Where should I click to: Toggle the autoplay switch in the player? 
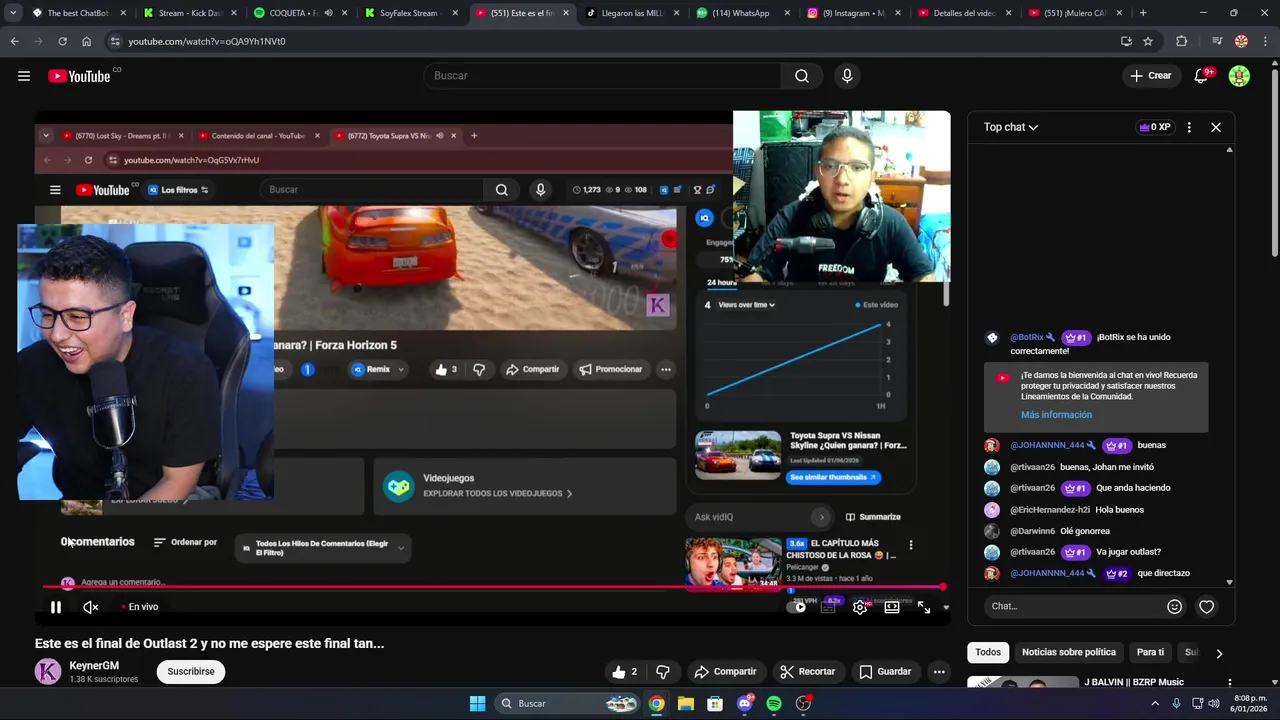(797, 607)
